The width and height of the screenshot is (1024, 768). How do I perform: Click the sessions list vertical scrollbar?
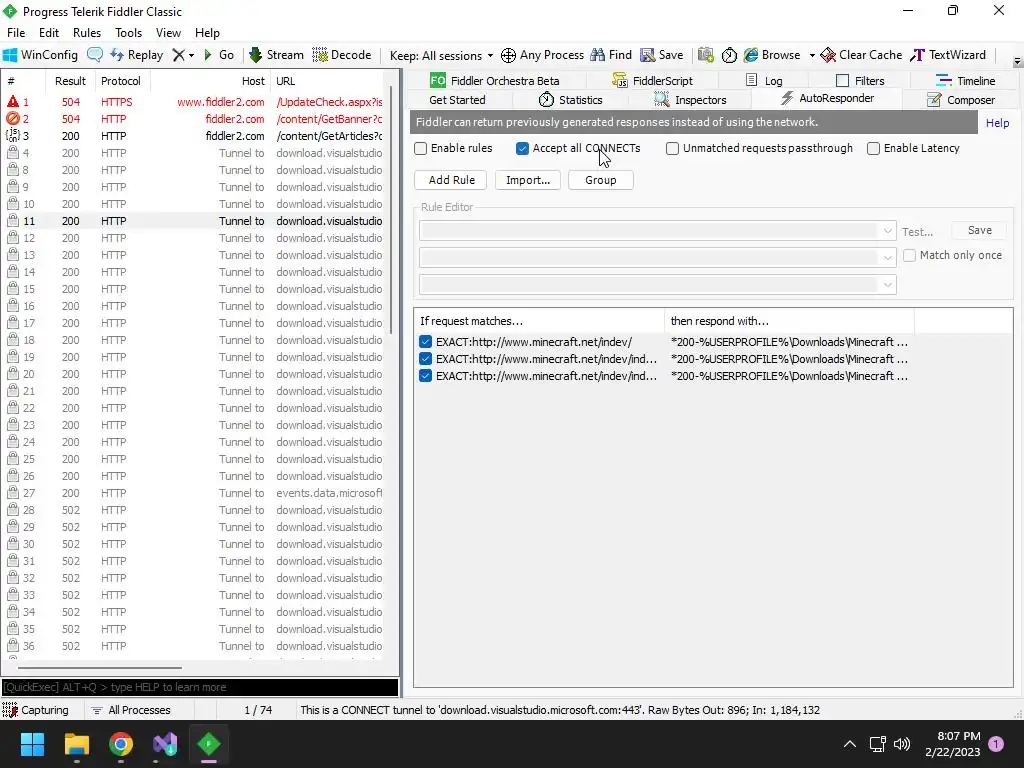[x=391, y=209]
